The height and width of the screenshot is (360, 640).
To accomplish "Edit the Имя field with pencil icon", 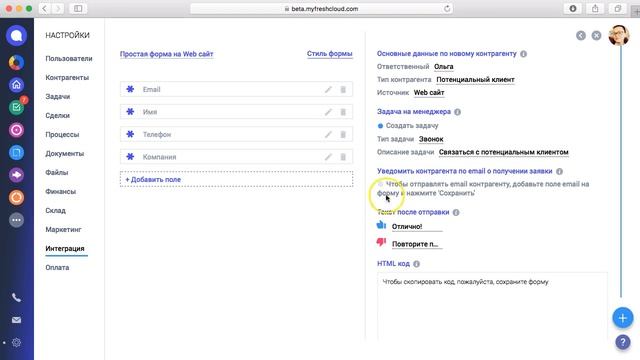I will coord(328,112).
